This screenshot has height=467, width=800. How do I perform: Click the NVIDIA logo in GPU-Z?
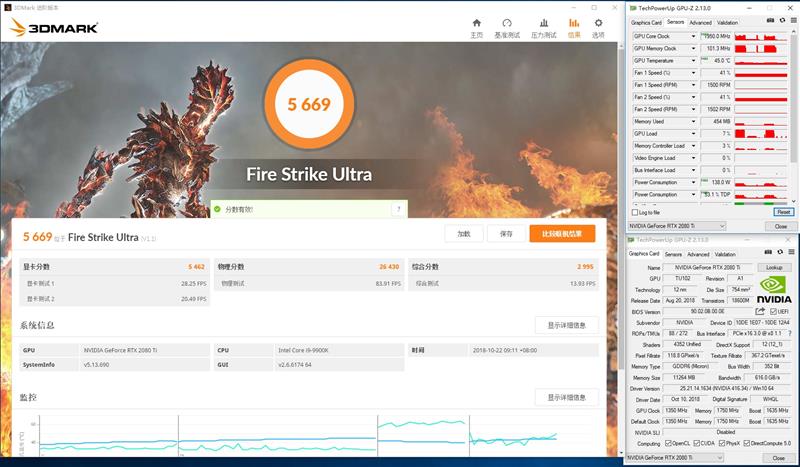(x=774, y=289)
